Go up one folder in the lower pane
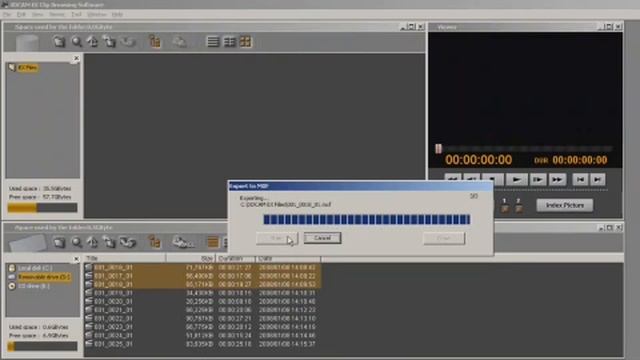Image resolution: width=640 pixels, height=360 pixels. tap(93, 242)
